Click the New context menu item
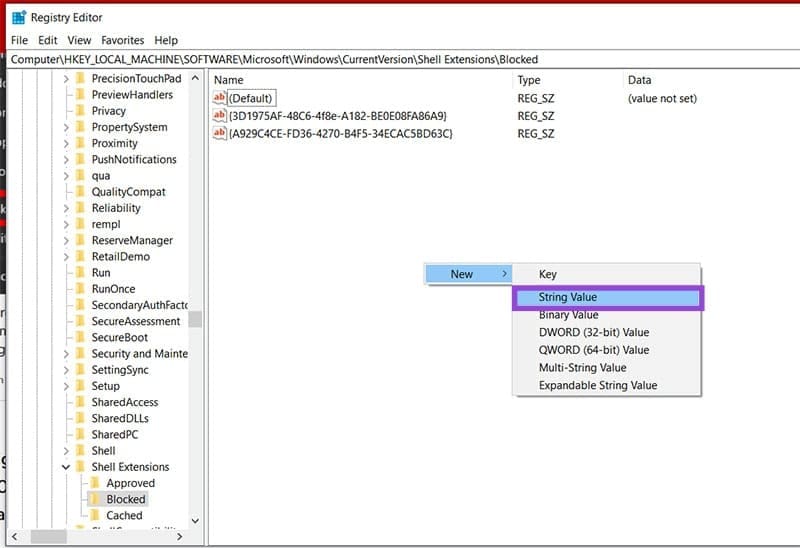This screenshot has height=548, width=800. [468, 275]
